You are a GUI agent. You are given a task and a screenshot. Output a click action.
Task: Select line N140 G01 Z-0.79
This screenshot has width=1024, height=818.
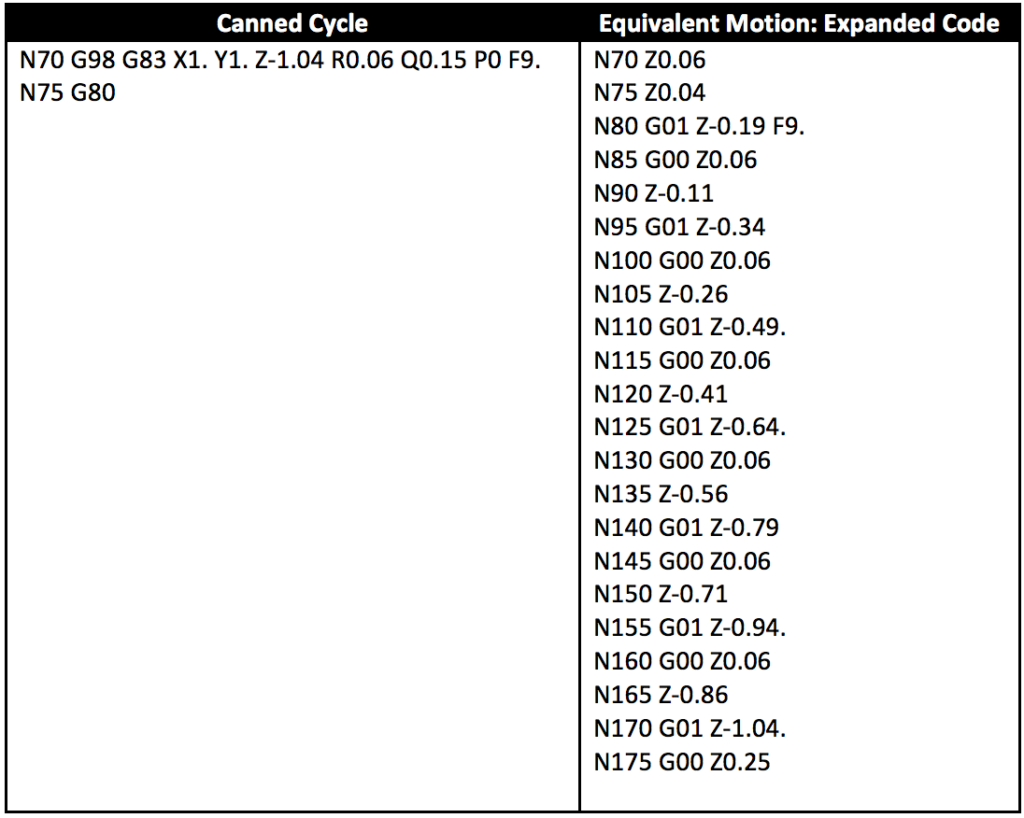(x=686, y=528)
